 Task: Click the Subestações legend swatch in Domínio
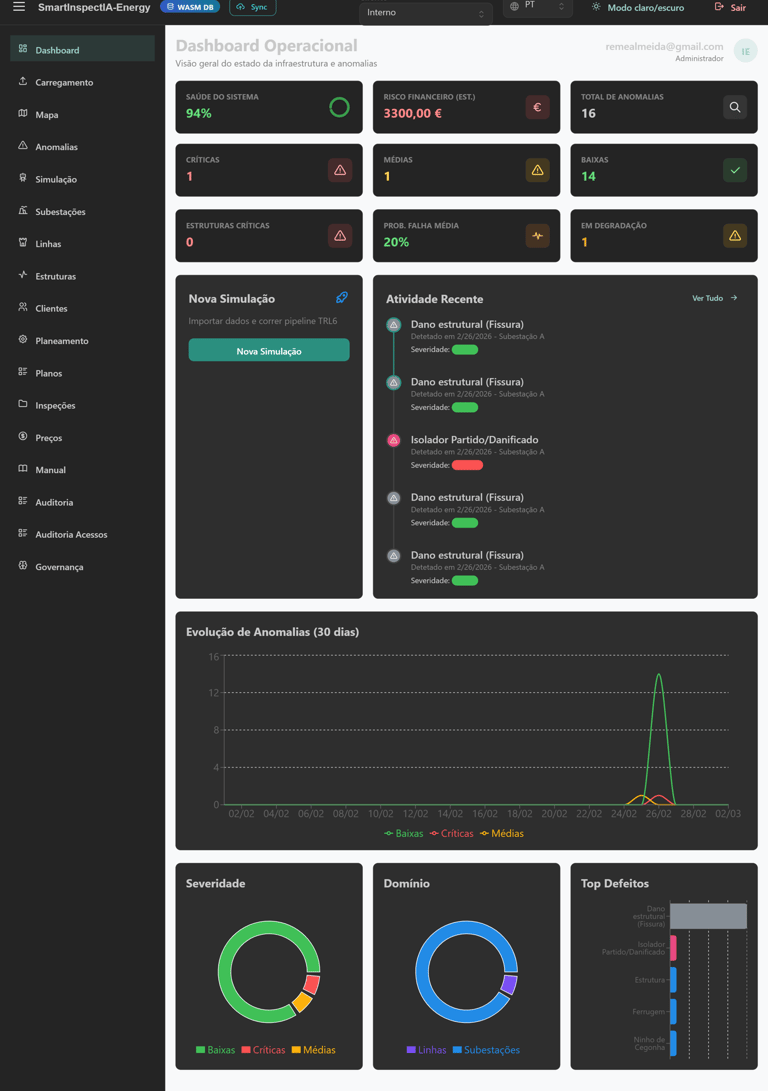tap(457, 1050)
